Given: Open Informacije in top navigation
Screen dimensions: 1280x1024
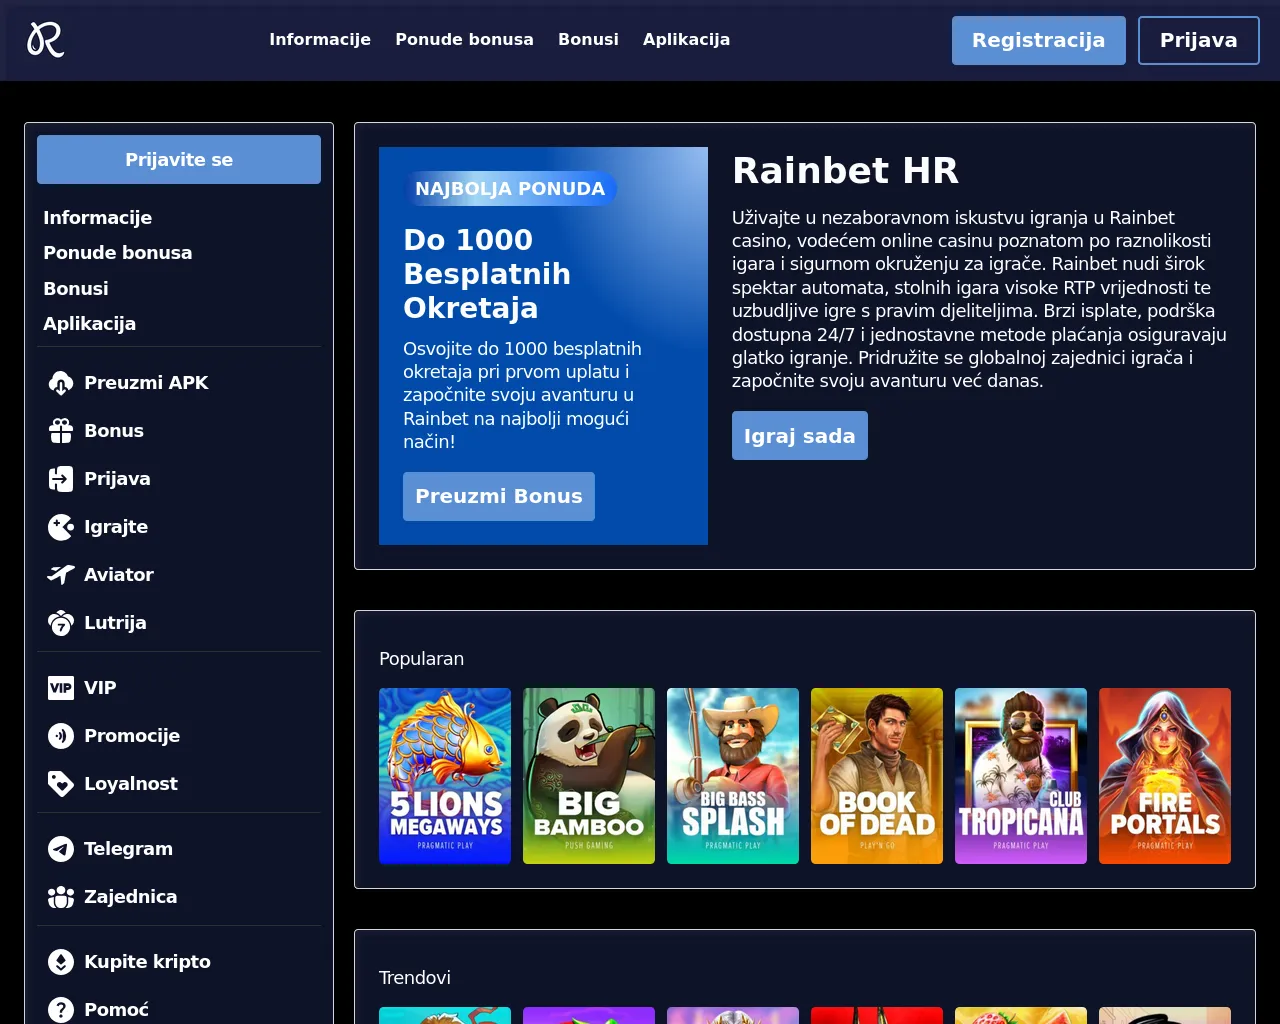Looking at the screenshot, I should point(320,40).
